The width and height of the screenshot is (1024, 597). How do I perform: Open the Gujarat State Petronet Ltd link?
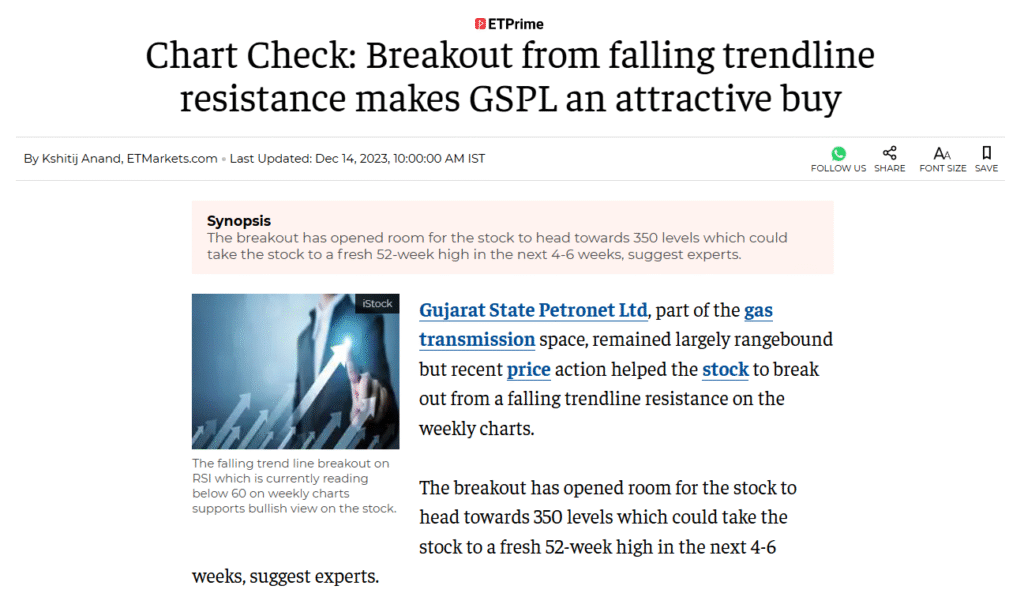point(533,310)
